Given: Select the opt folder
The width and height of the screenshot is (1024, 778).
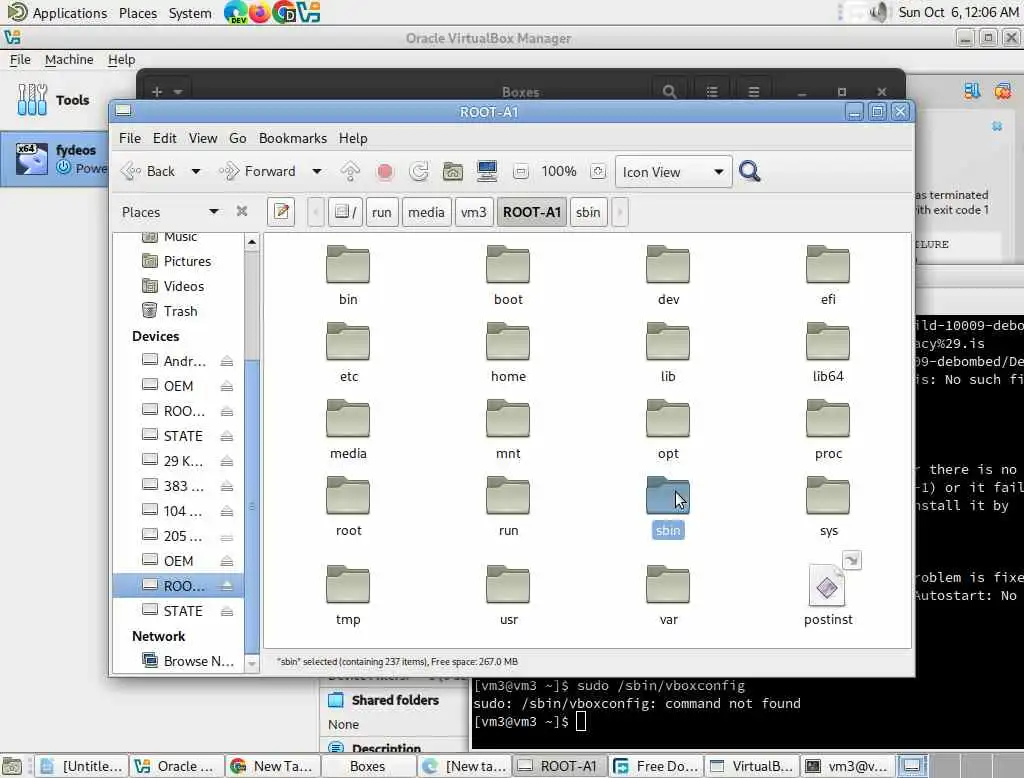Looking at the screenshot, I should point(668,419).
